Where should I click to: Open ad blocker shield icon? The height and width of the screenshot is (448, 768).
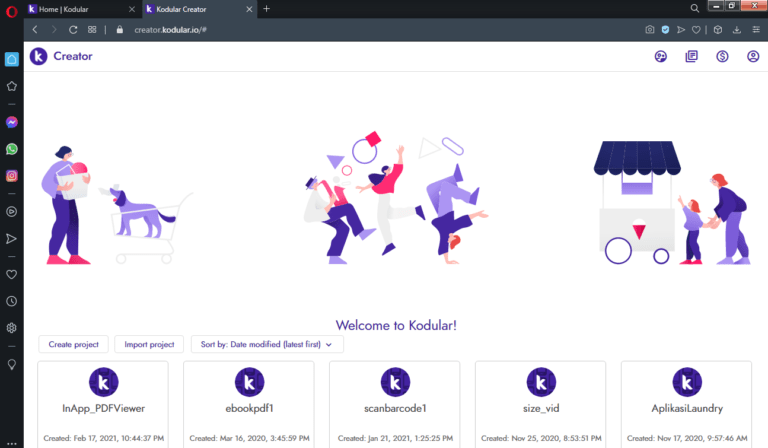(665, 30)
